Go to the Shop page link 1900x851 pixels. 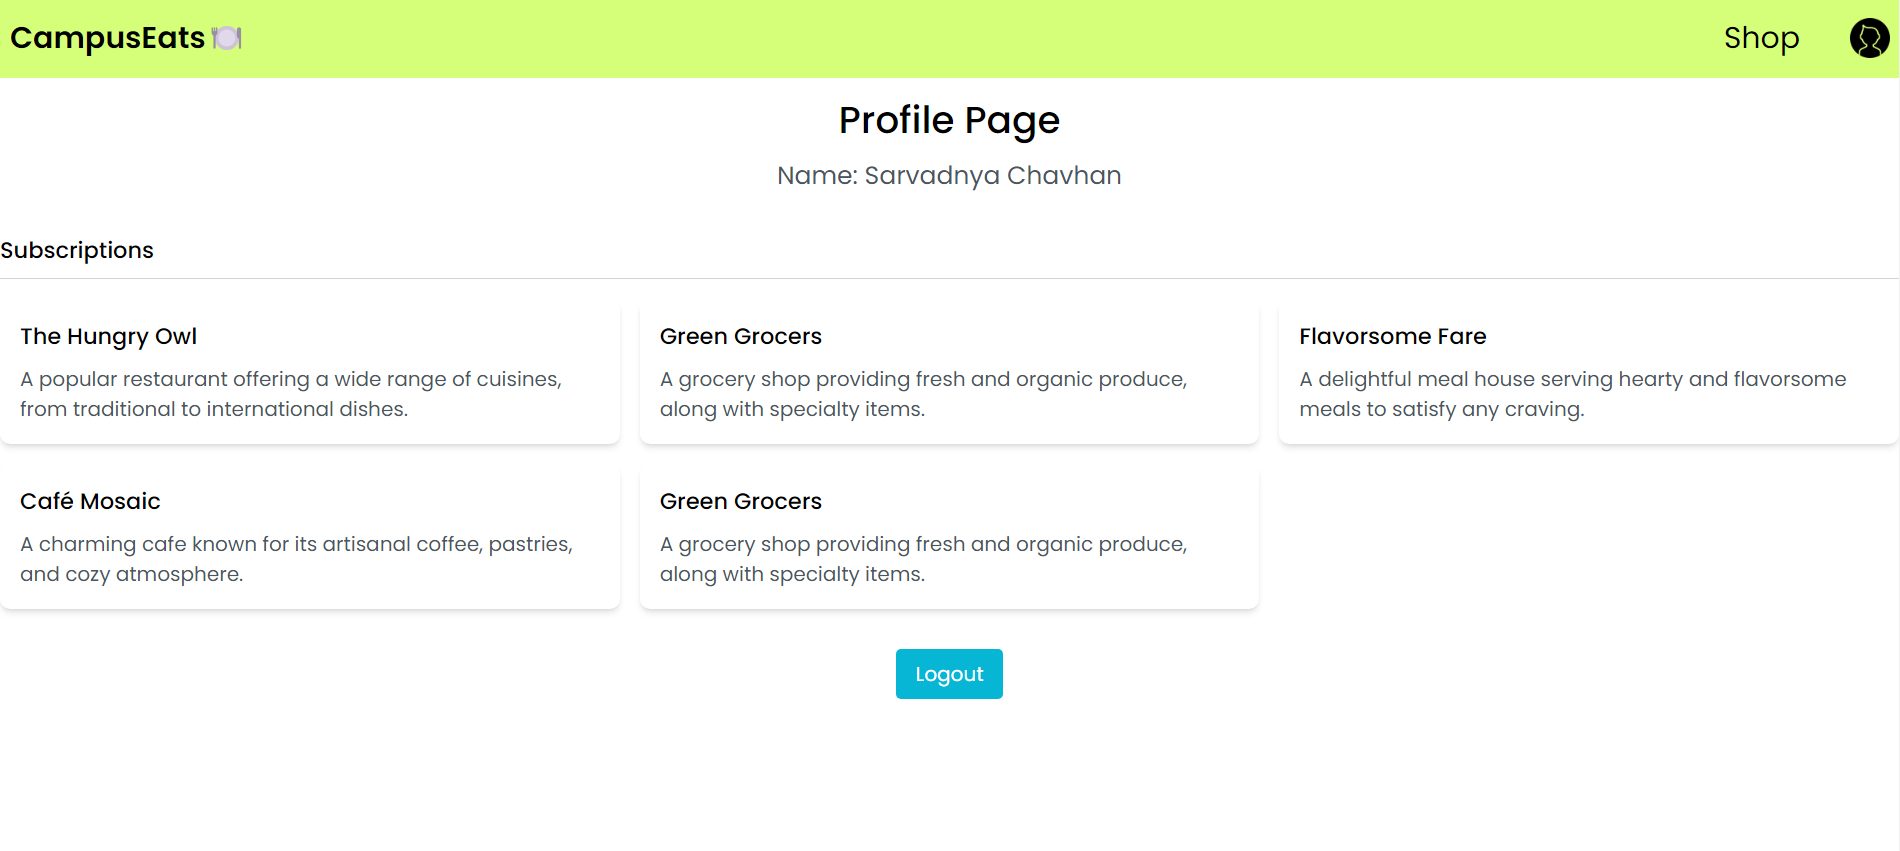[x=1761, y=38]
